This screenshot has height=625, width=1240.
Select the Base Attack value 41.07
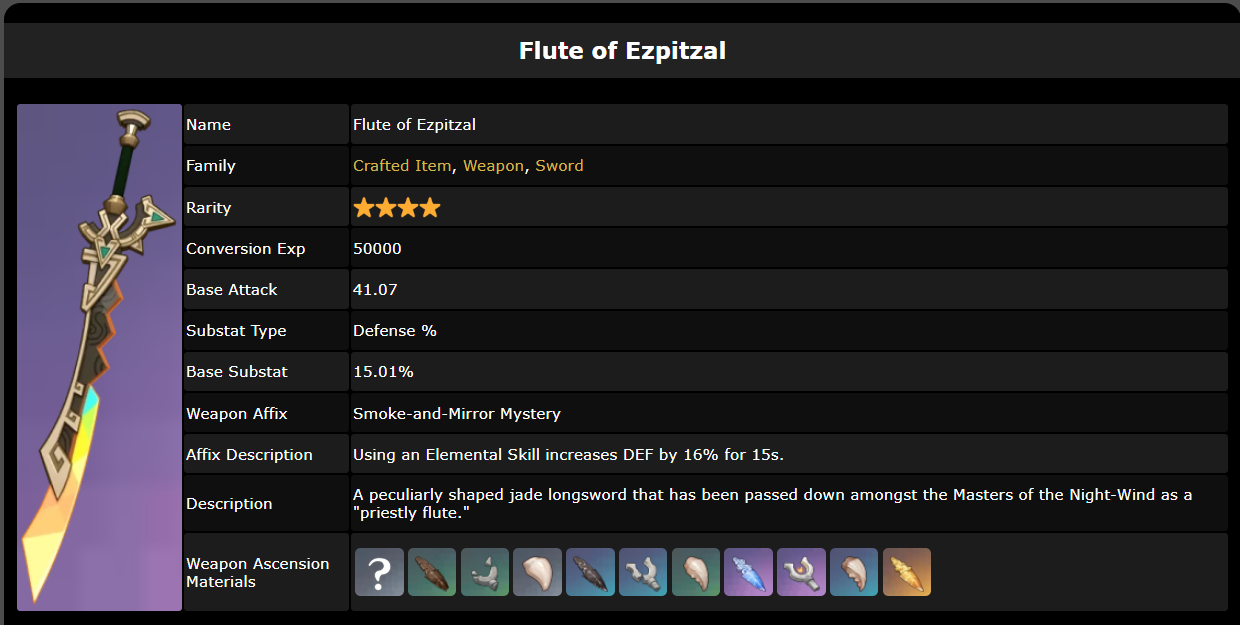pos(375,290)
